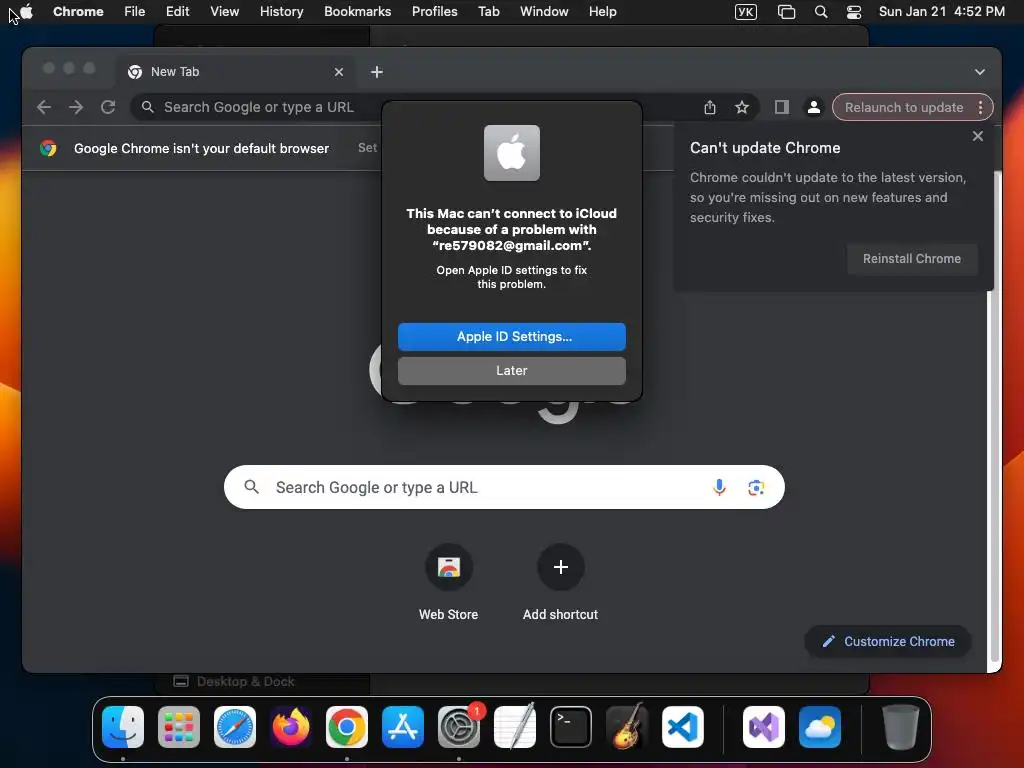
Task: Bookmark this tab with the star icon
Action: [x=742, y=107]
